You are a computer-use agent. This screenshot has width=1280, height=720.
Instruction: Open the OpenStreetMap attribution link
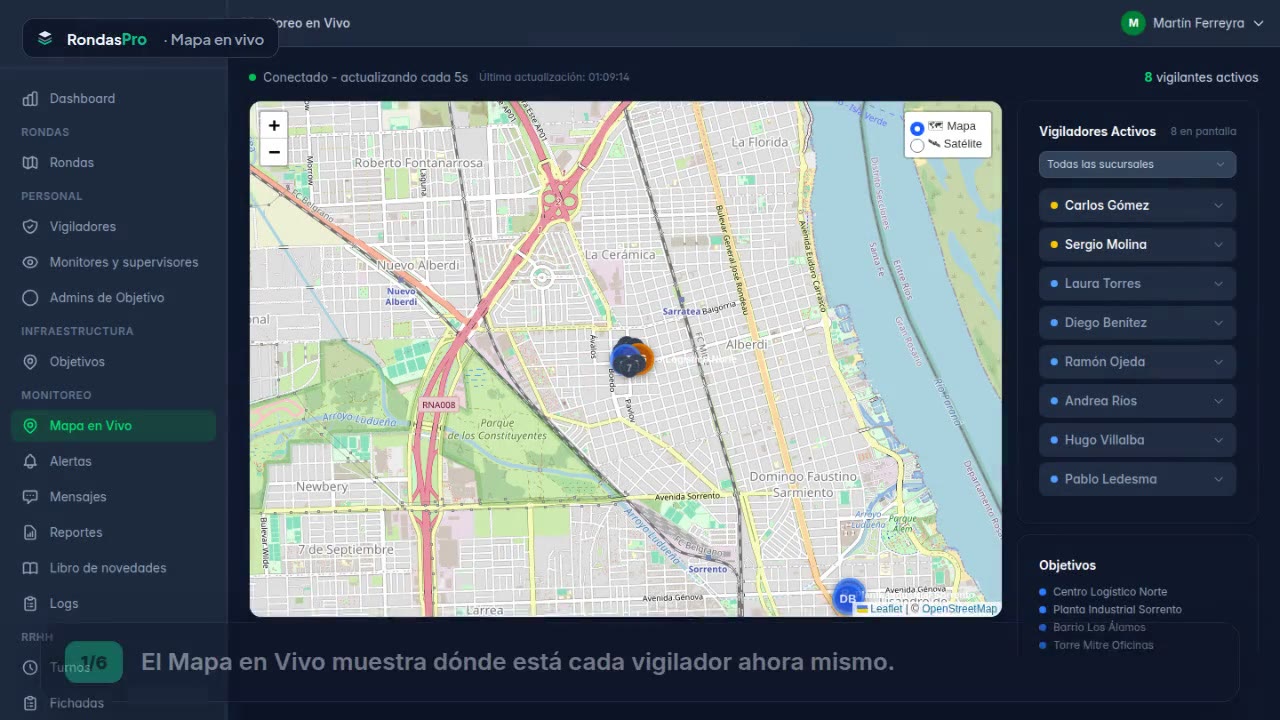[x=959, y=608]
